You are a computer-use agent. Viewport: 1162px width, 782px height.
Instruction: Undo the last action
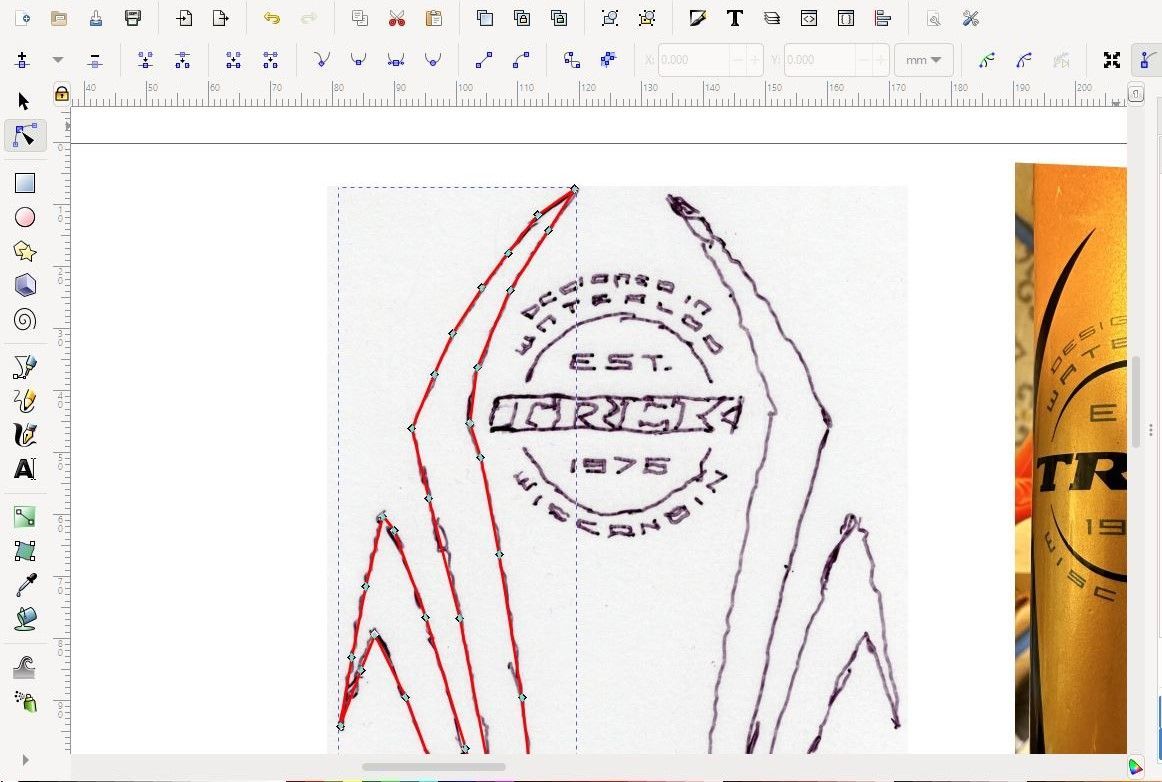271,18
